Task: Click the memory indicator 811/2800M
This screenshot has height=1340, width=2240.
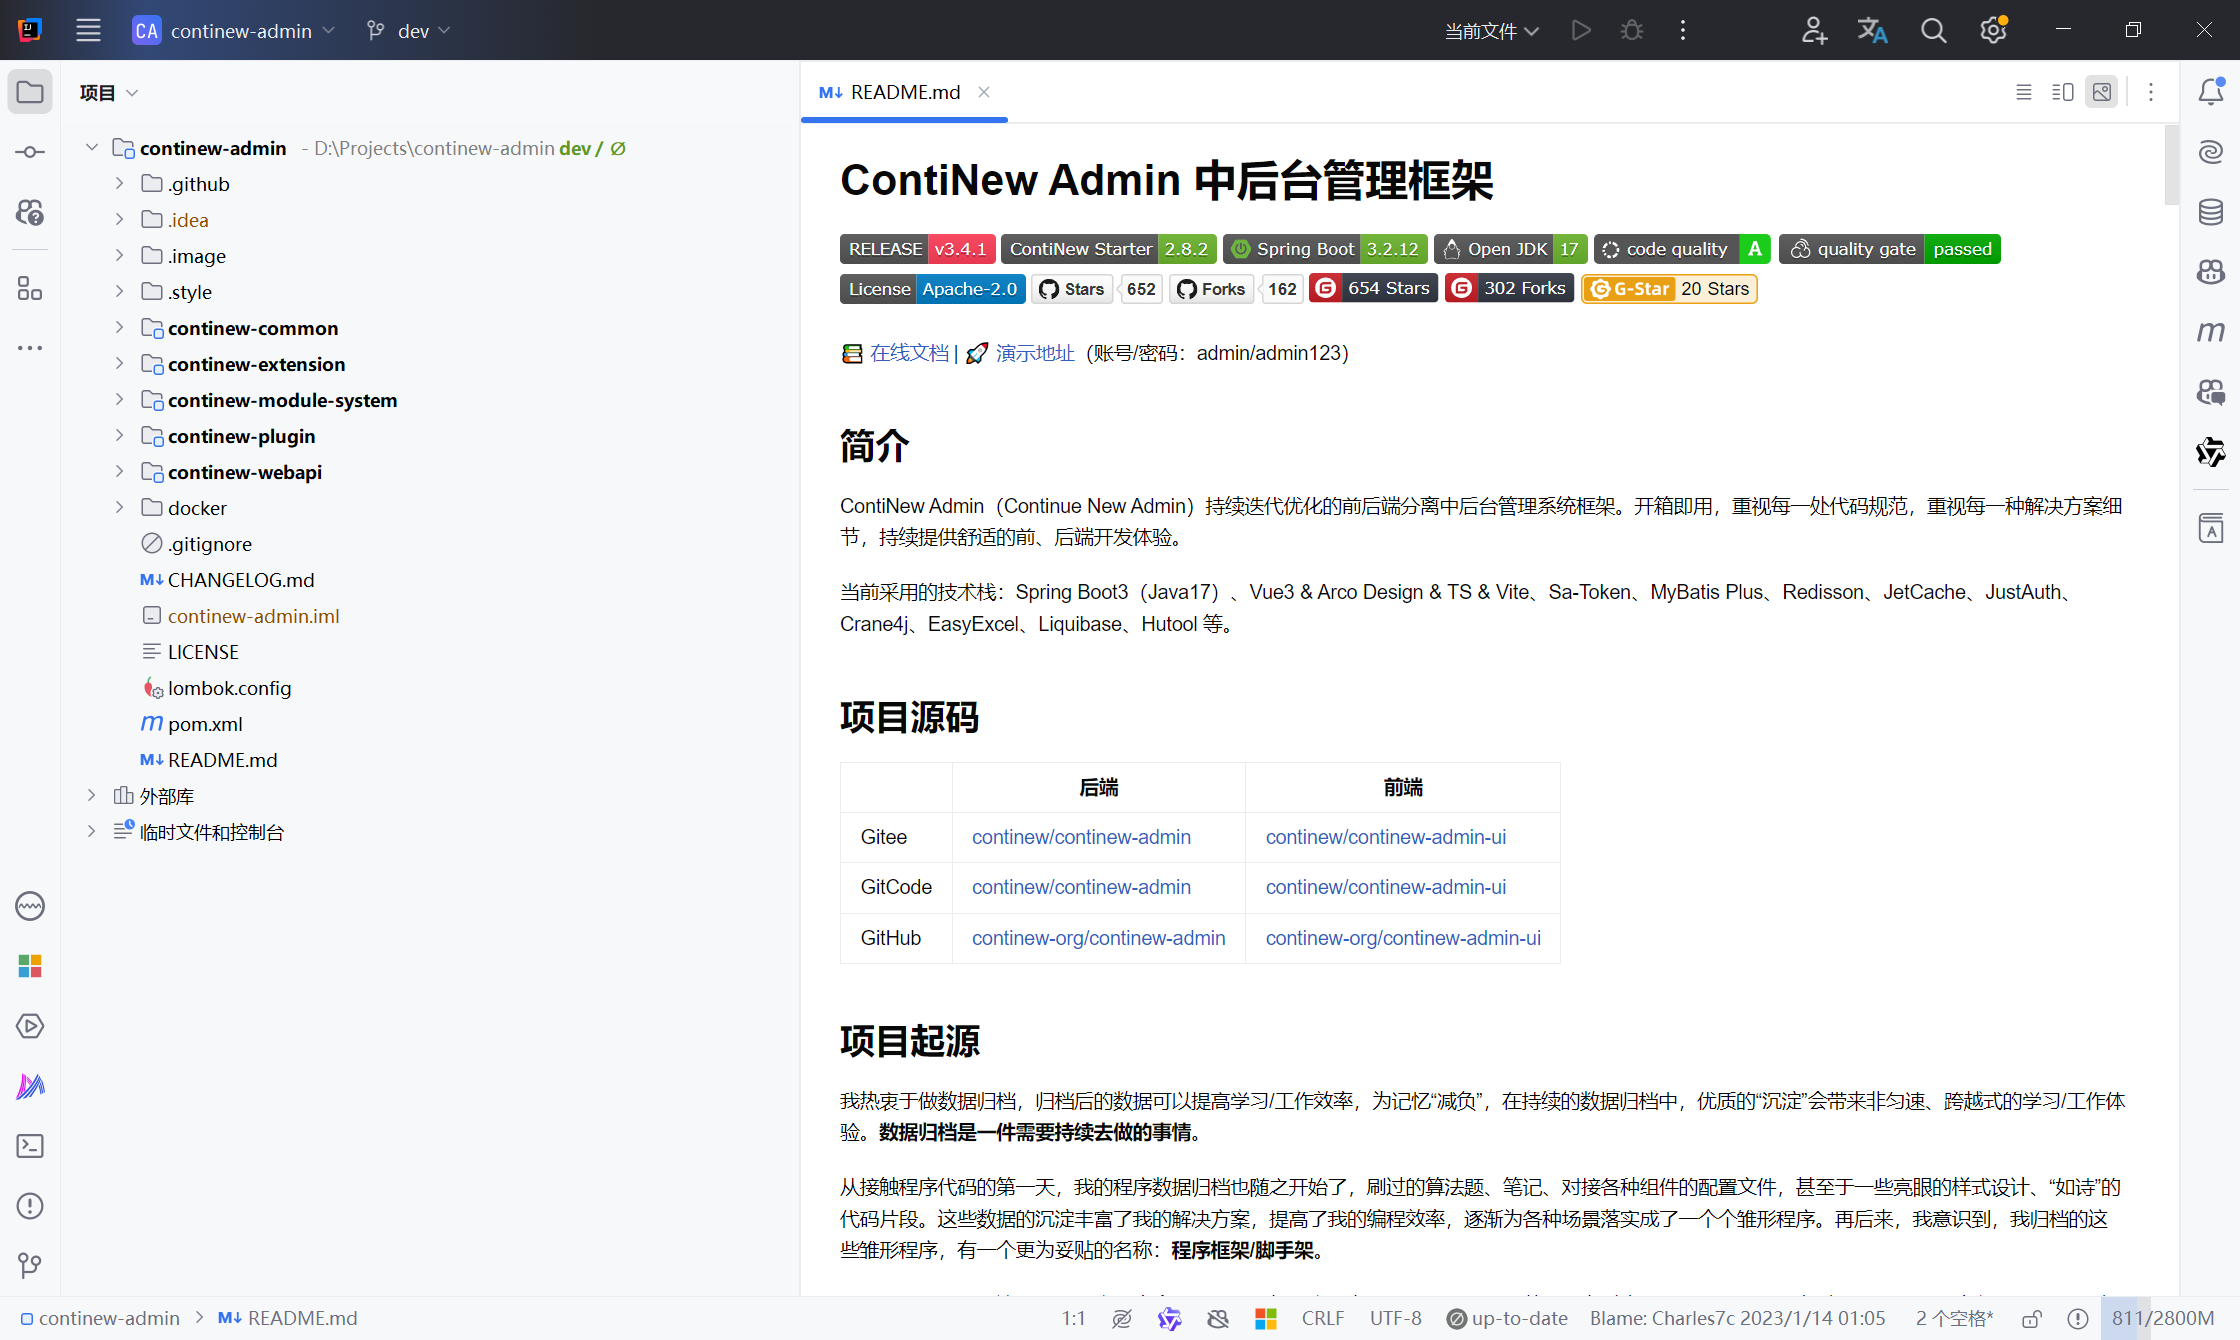Action: (x=2162, y=1319)
